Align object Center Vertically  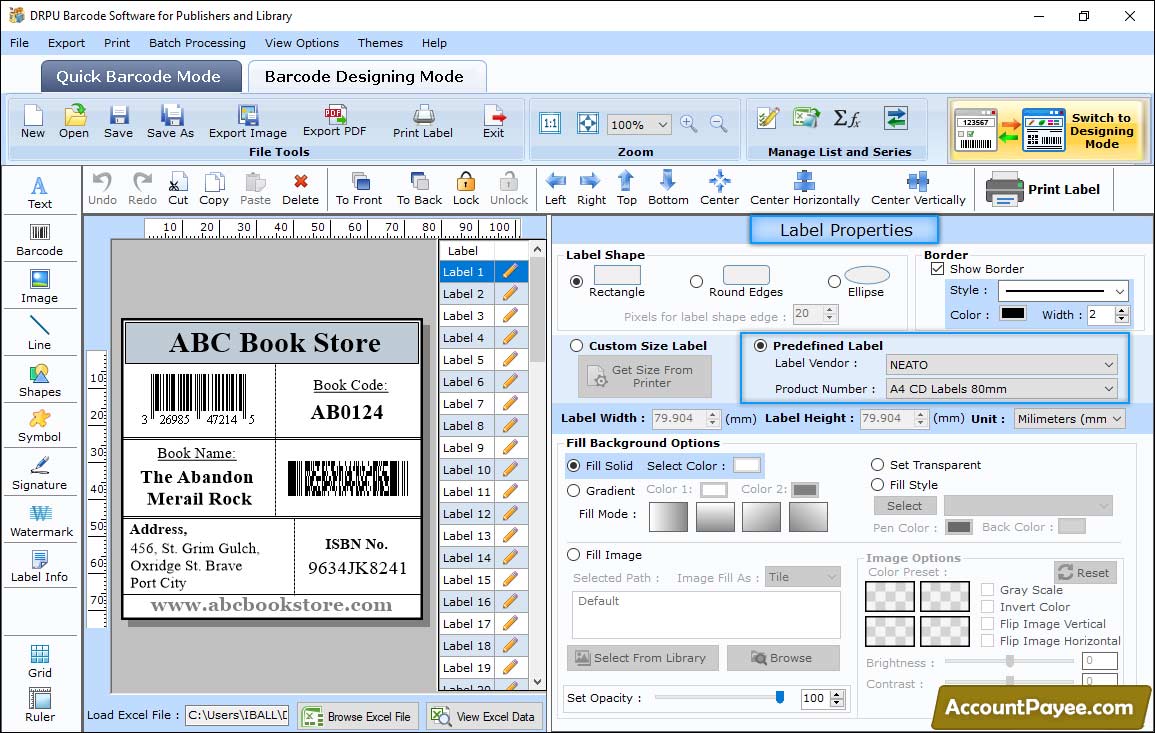click(918, 189)
